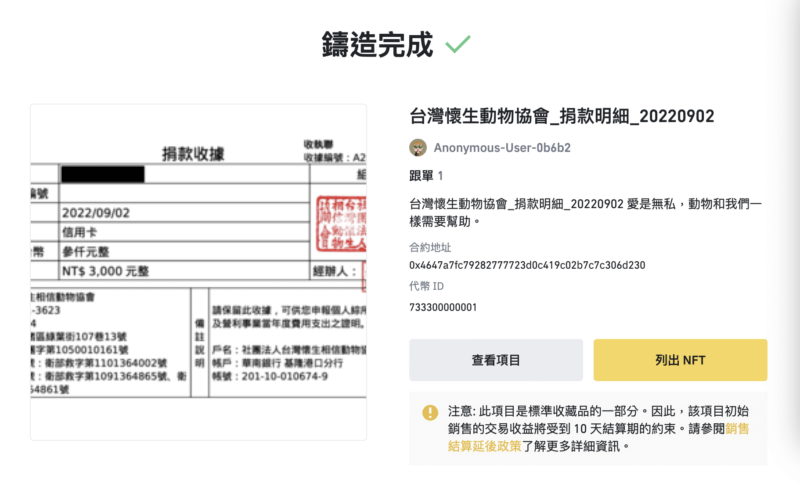Click the 捐款收據 receipt title
Image resolution: width=800 pixels, height=483 pixels.
(193, 154)
